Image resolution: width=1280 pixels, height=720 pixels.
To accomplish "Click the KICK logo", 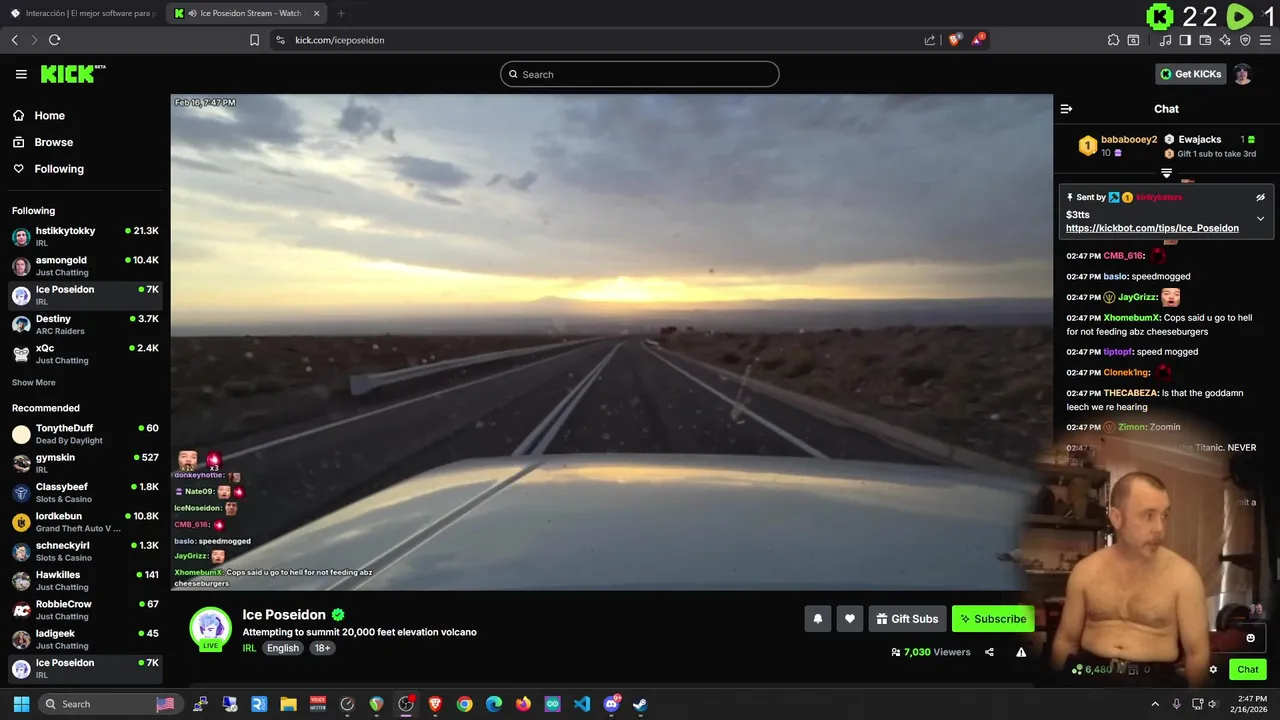I will pyautogui.click(x=72, y=74).
